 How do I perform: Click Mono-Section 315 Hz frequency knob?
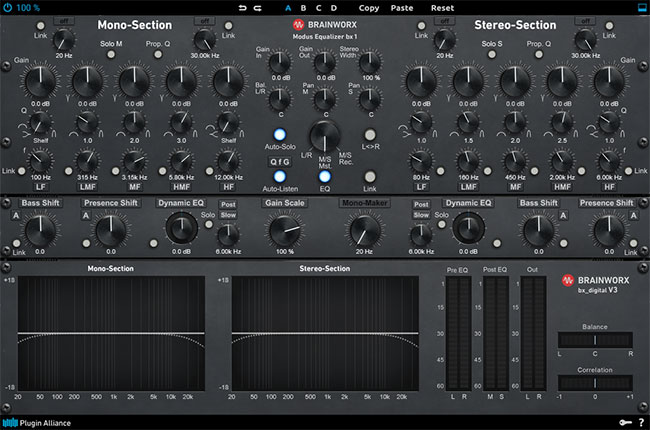(87, 162)
